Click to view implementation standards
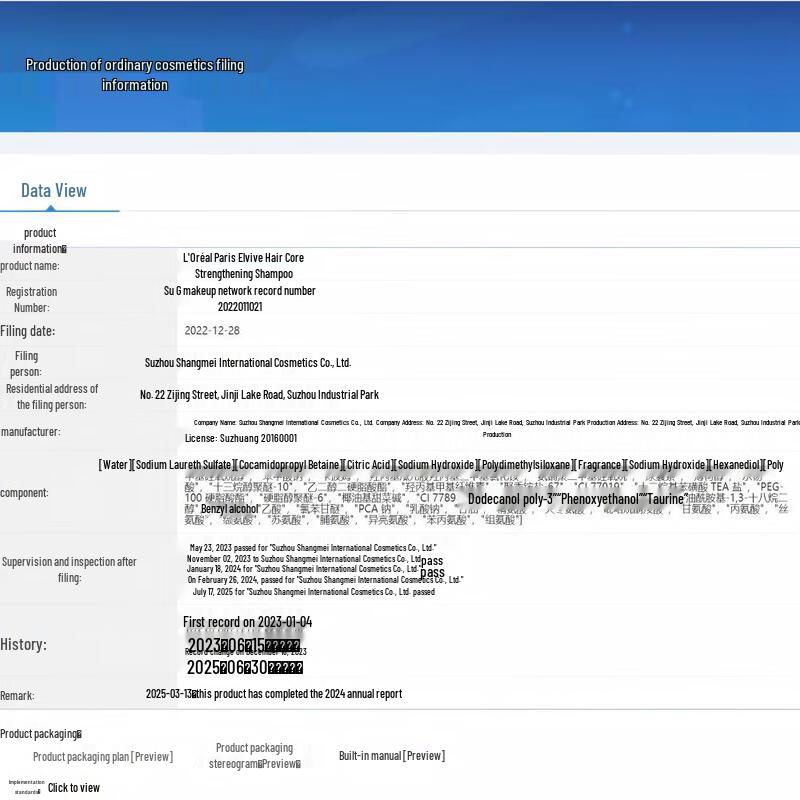 [x=74, y=788]
